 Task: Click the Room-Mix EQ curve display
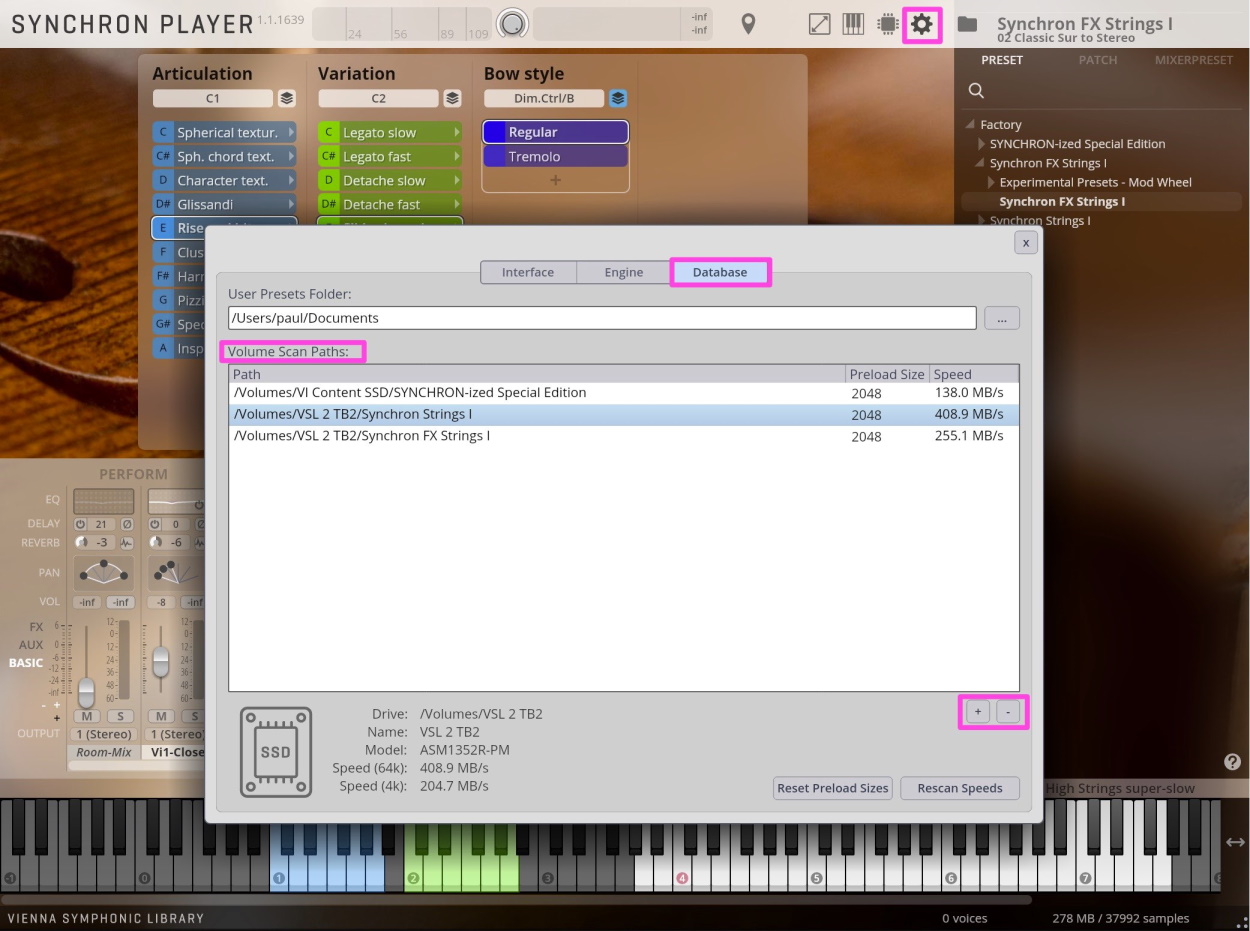[104, 501]
